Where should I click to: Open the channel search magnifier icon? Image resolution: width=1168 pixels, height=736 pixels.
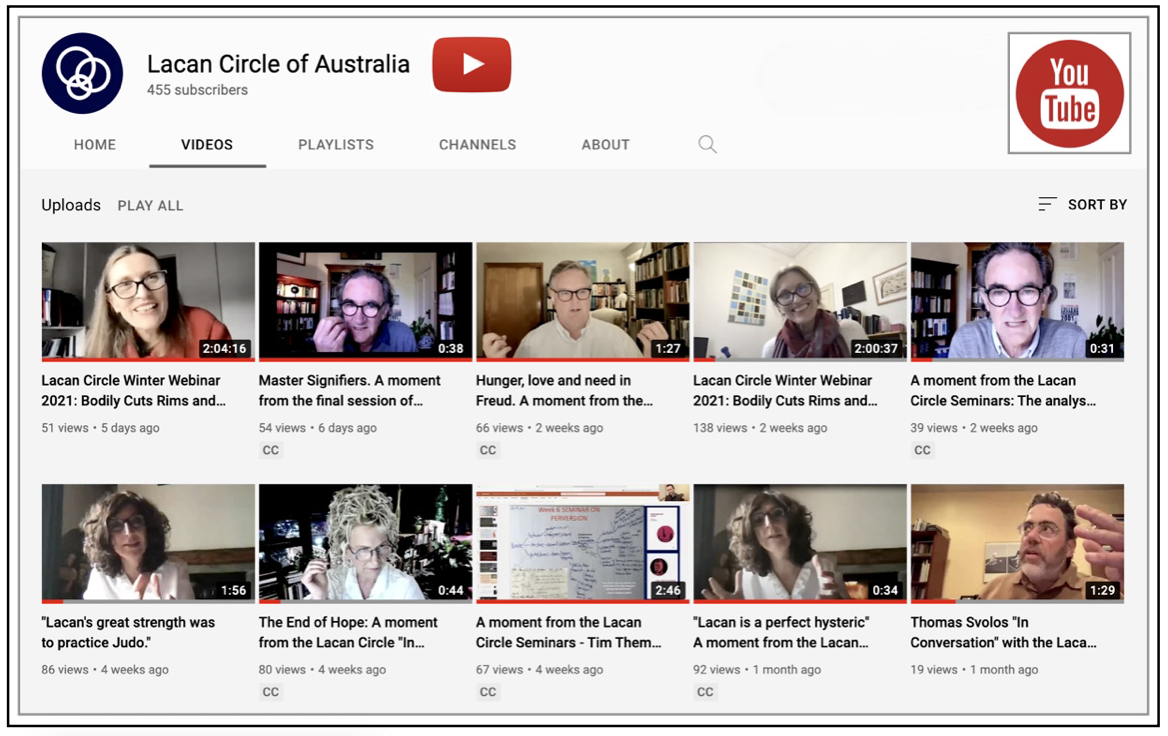coord(707,145)
